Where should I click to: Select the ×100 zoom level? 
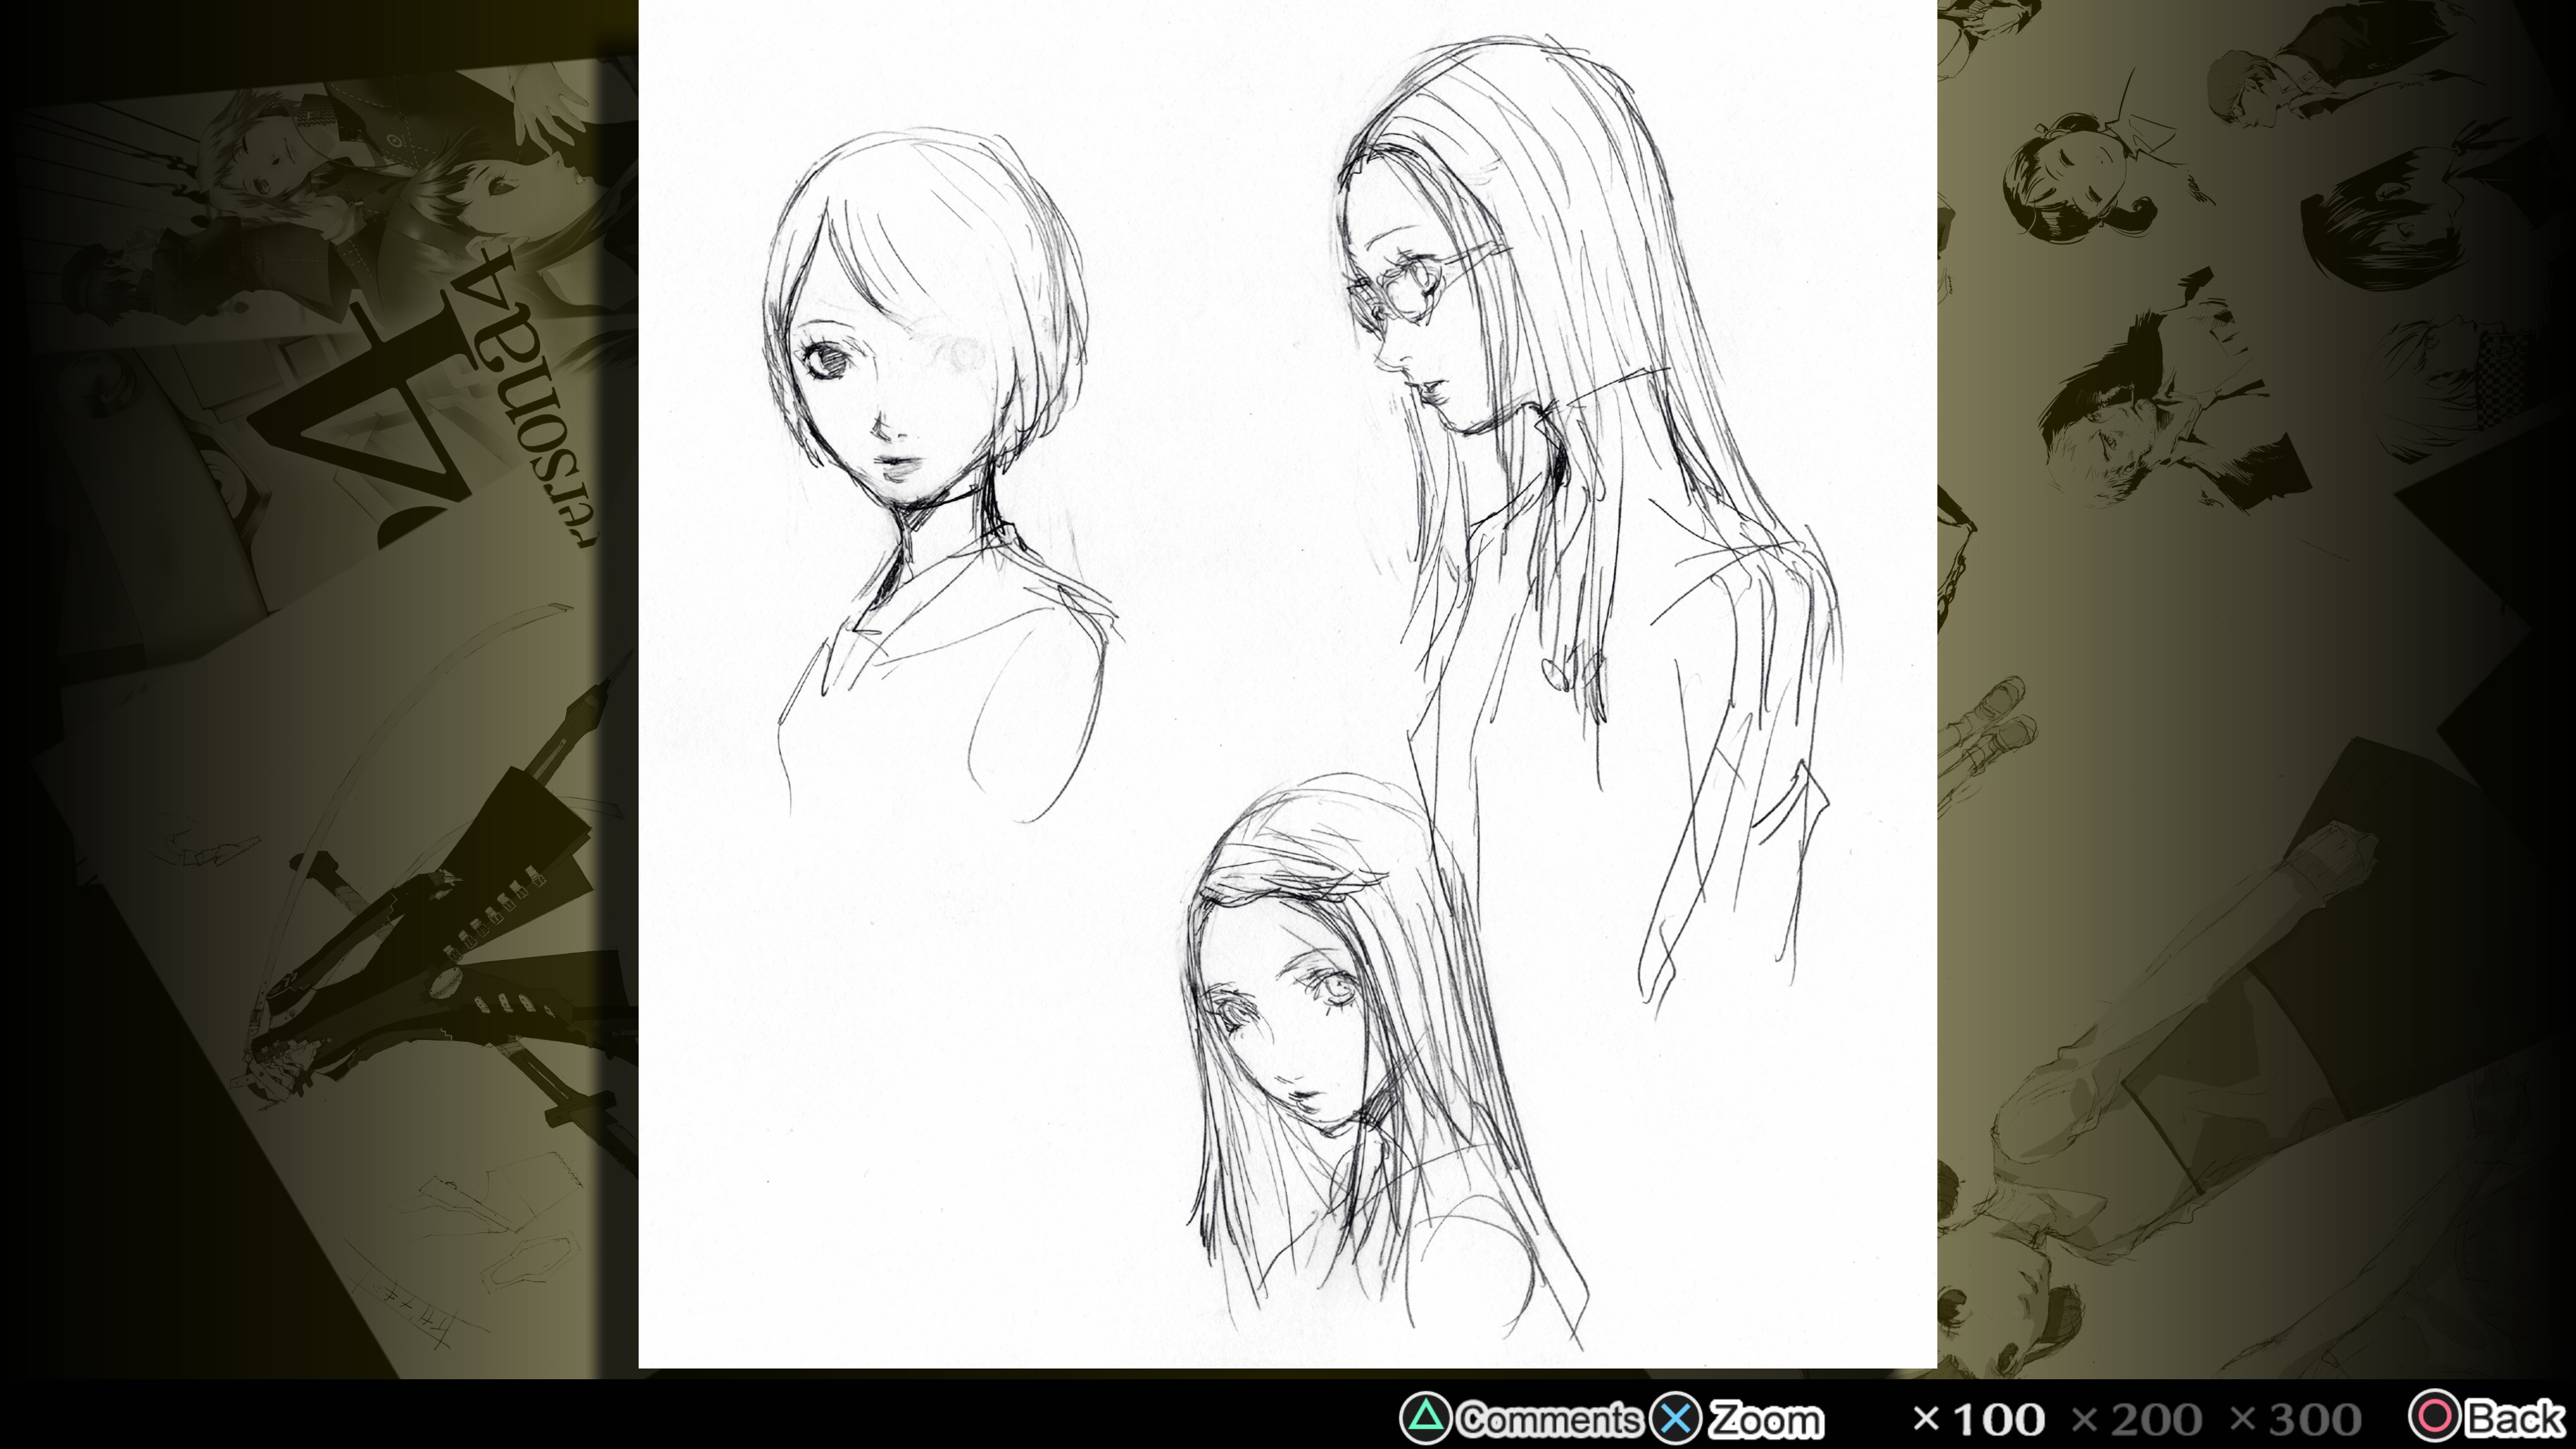click(x=1978, y=1419)
